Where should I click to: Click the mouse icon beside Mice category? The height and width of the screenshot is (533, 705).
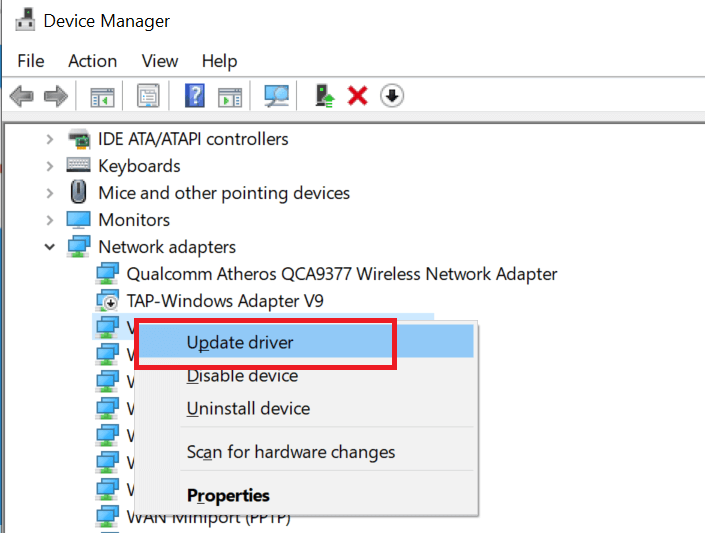pos(79,192)
